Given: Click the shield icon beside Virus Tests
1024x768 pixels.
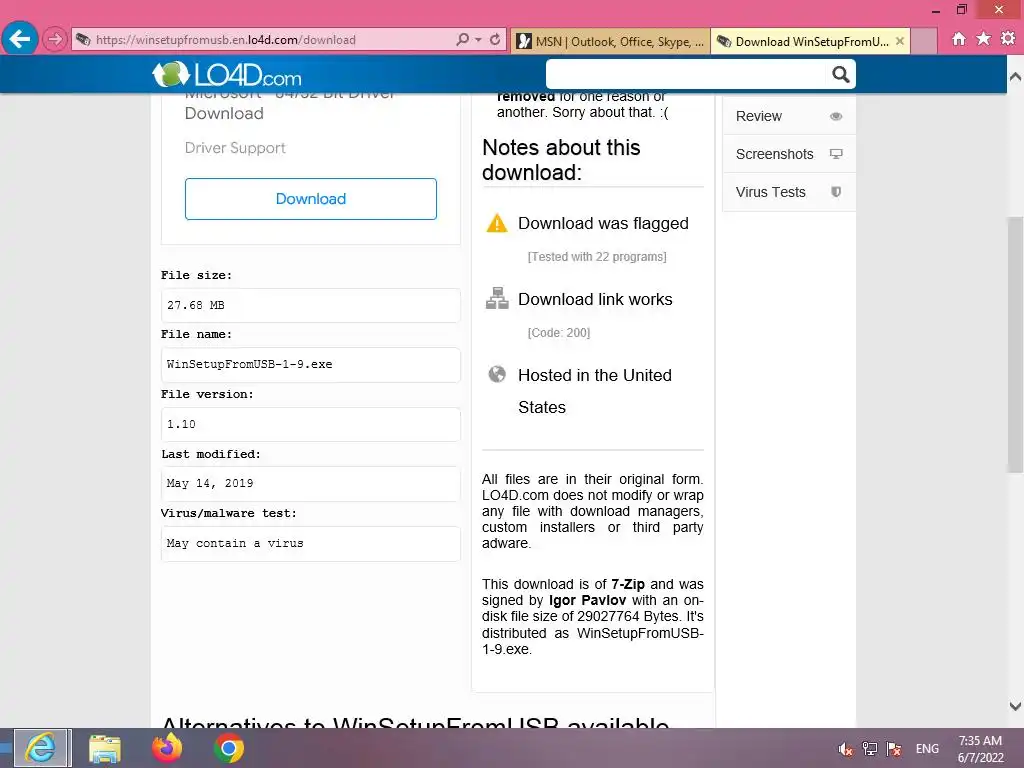Looking at the screenshot, I should click(x=836, y=192).
